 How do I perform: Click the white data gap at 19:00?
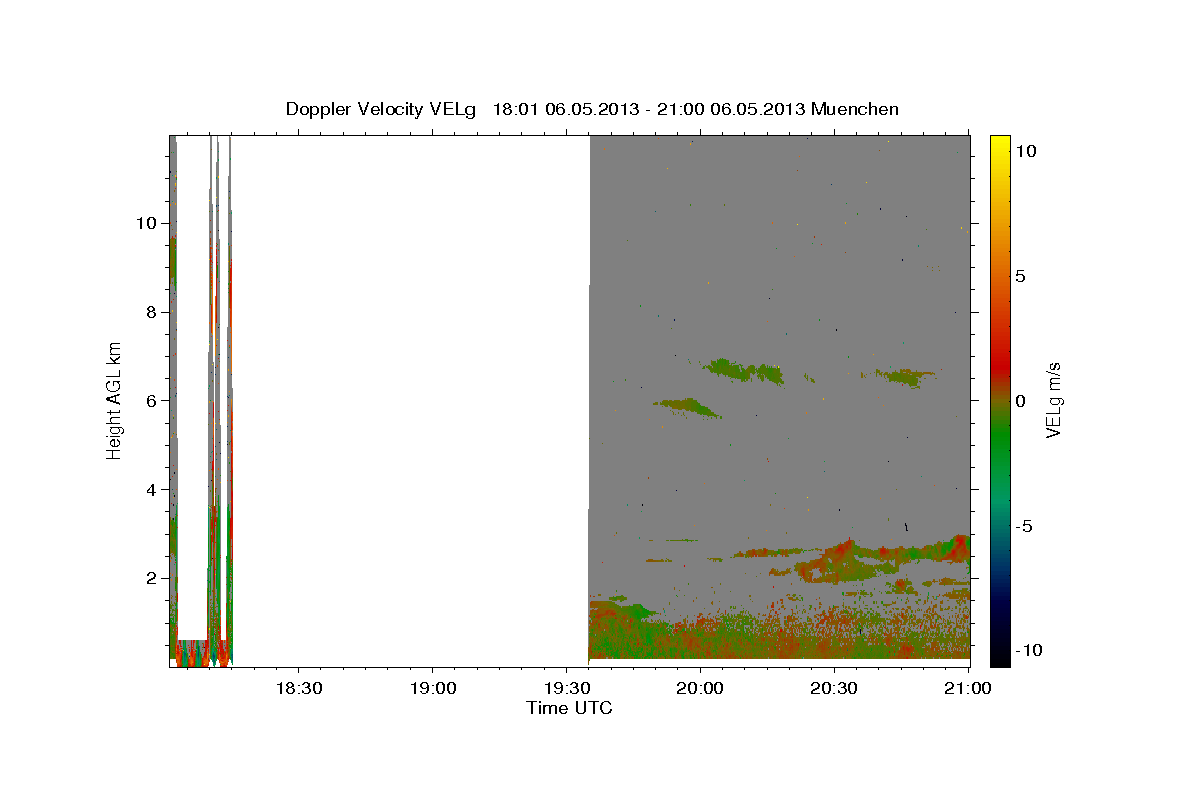tap(410, 400)
